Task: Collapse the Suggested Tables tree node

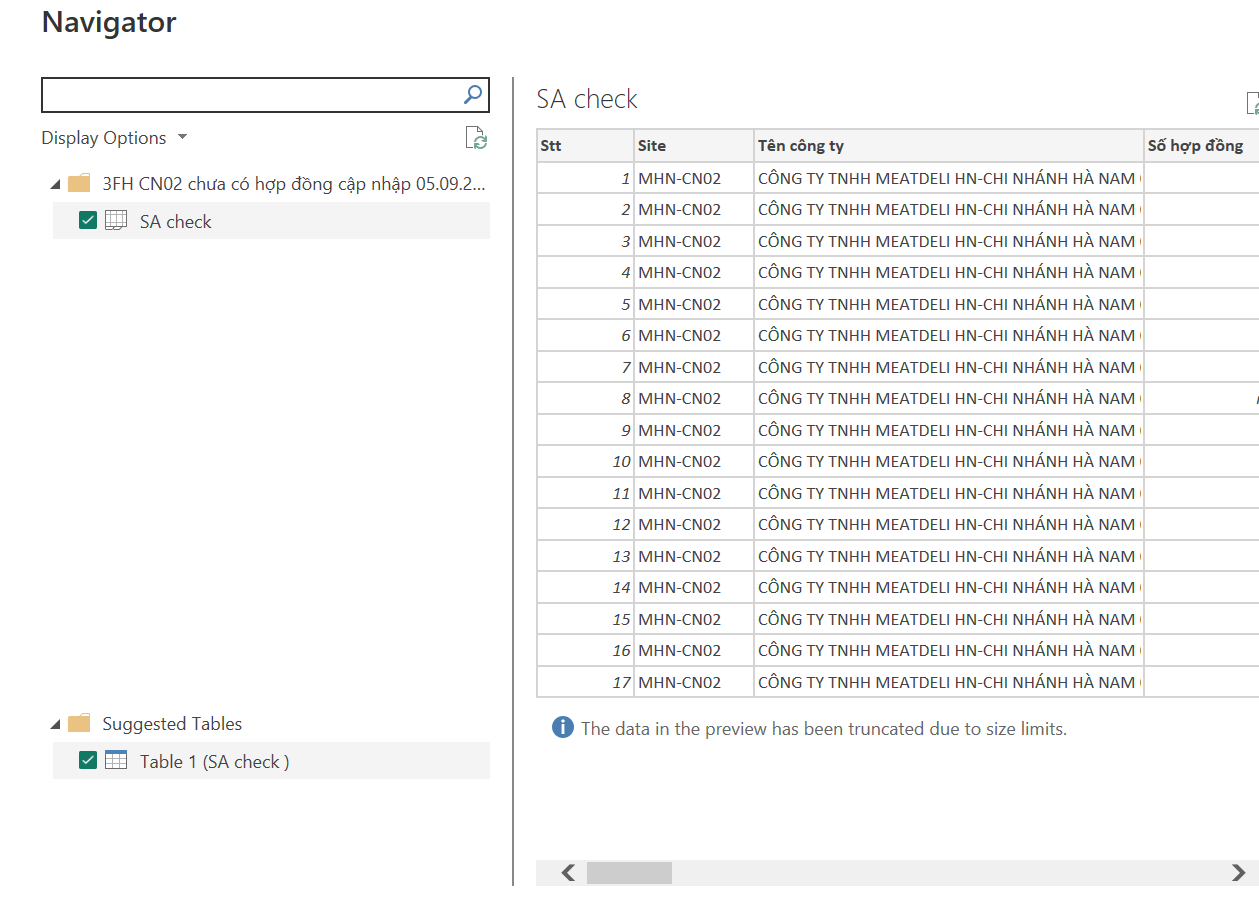Action: pyautogui.click(x=54, y=724)
